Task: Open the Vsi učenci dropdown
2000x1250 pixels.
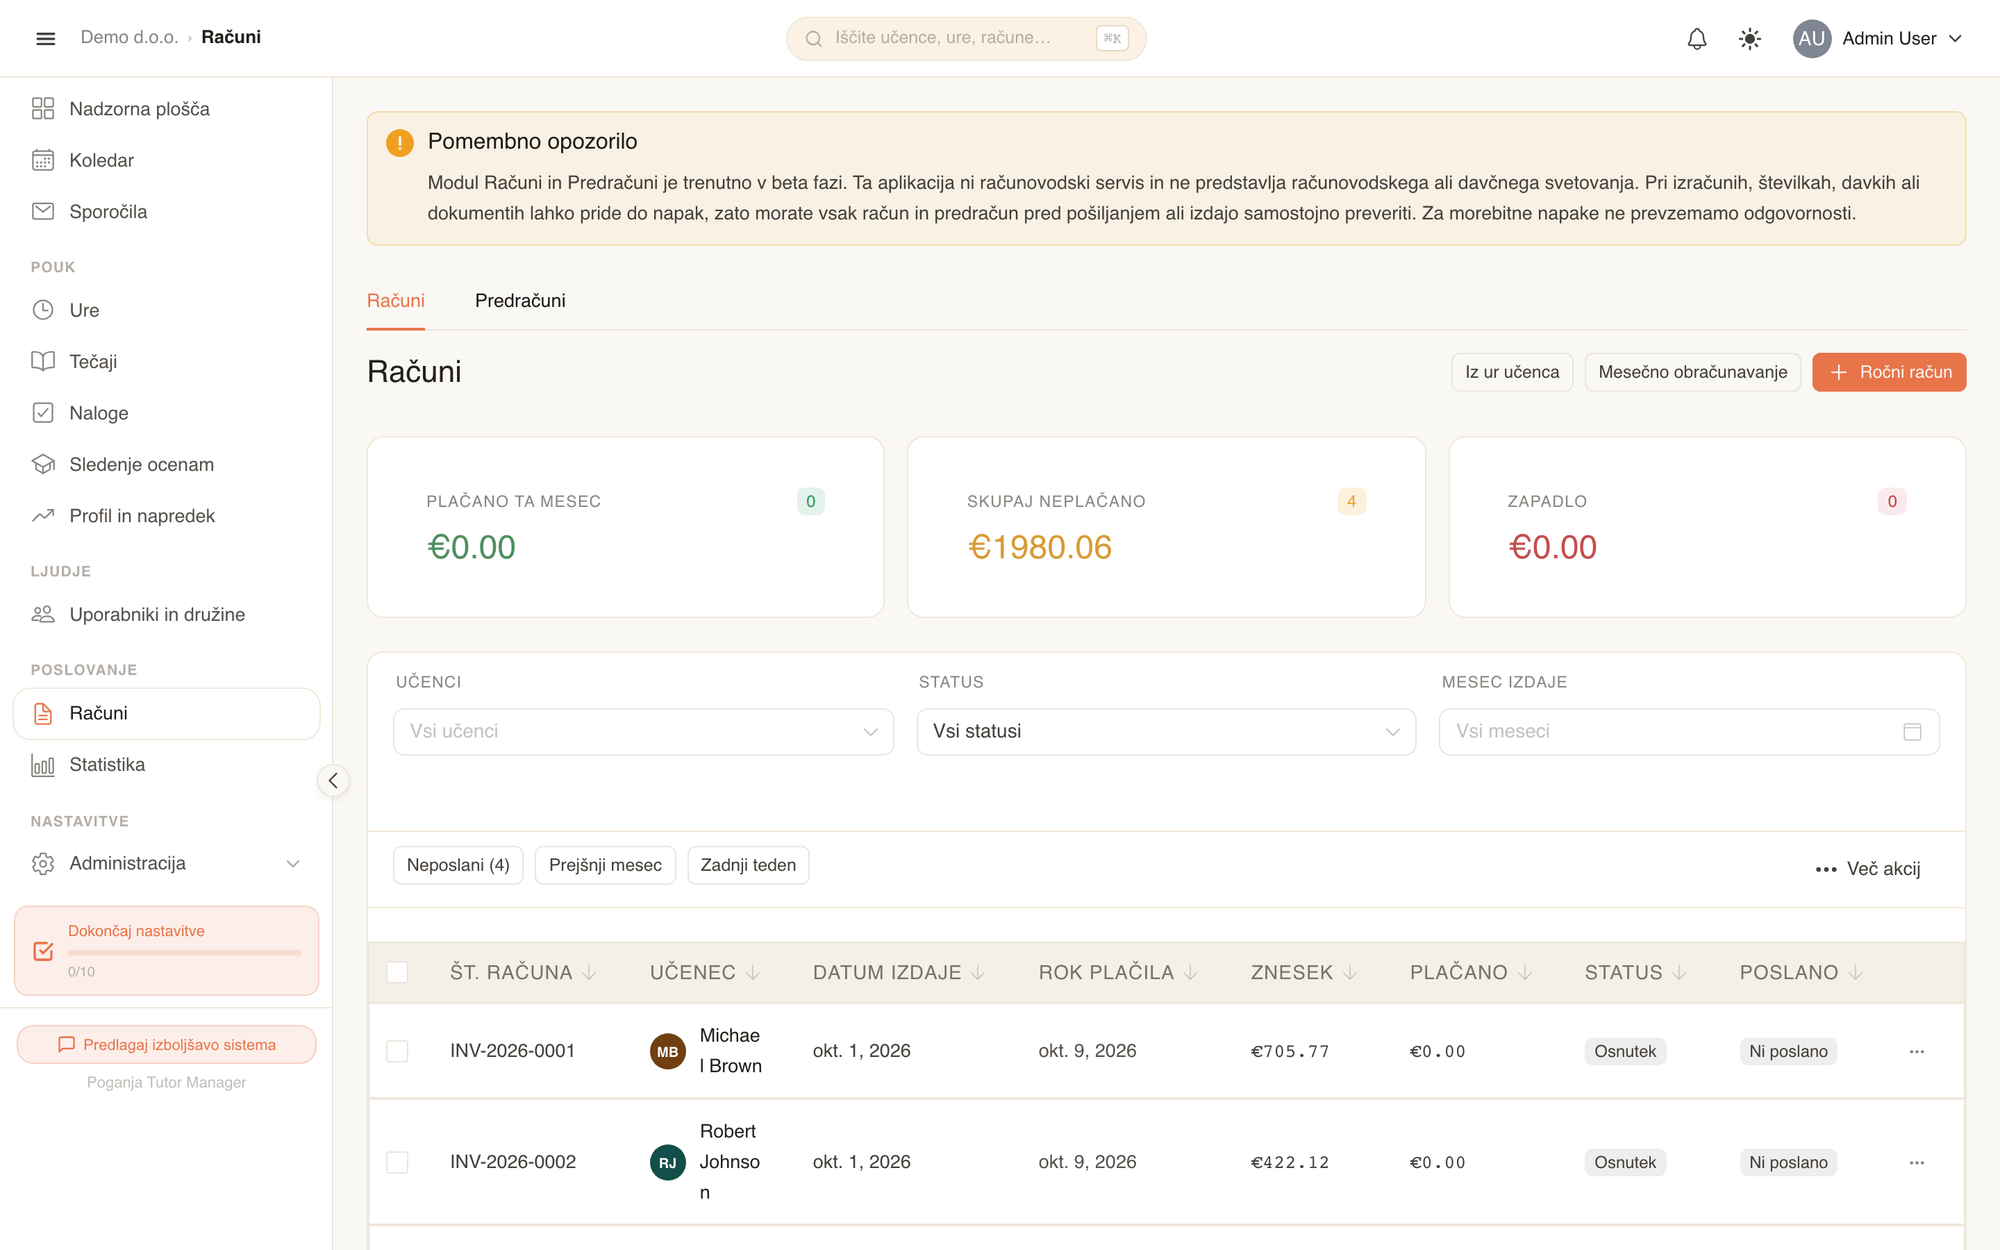Action: (x=643, y=732)
